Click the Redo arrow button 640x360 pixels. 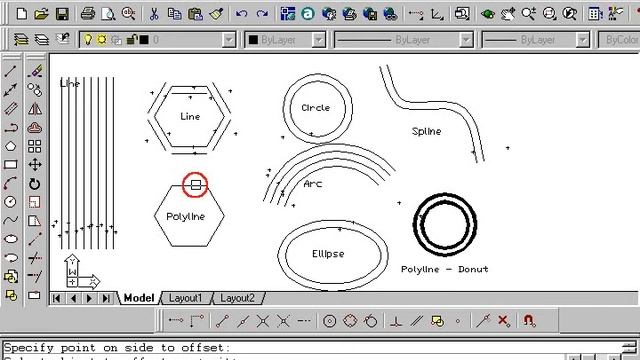click(262, 14)
